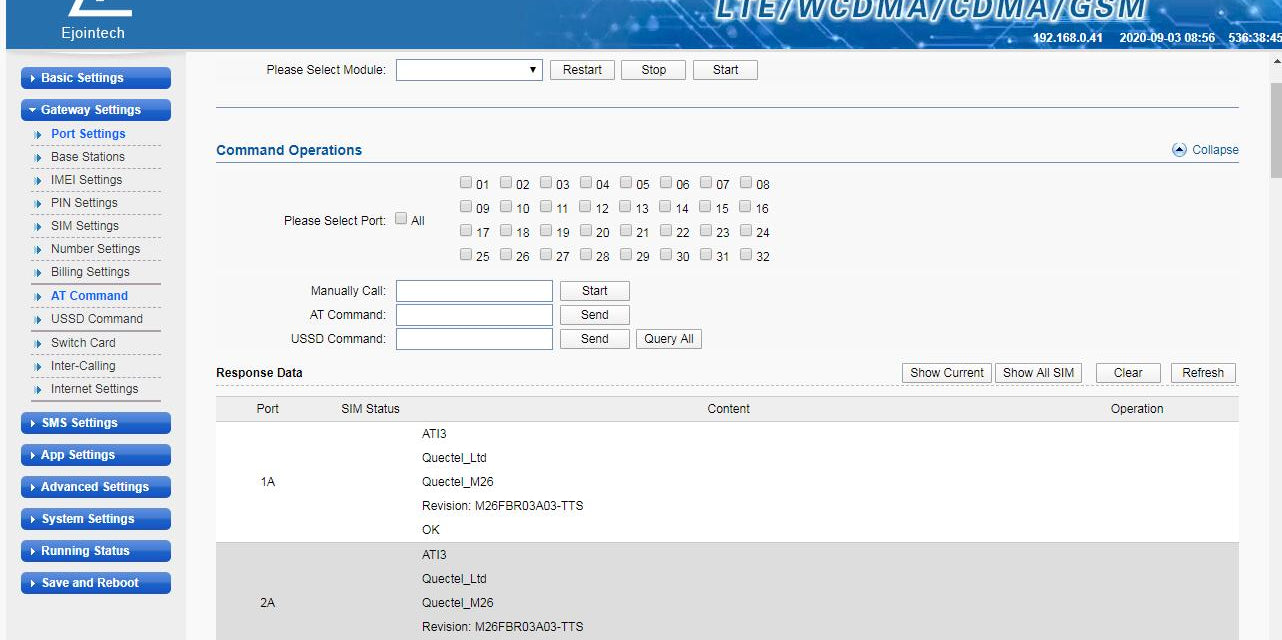Click the Show All SIM button

point(1038,373)
